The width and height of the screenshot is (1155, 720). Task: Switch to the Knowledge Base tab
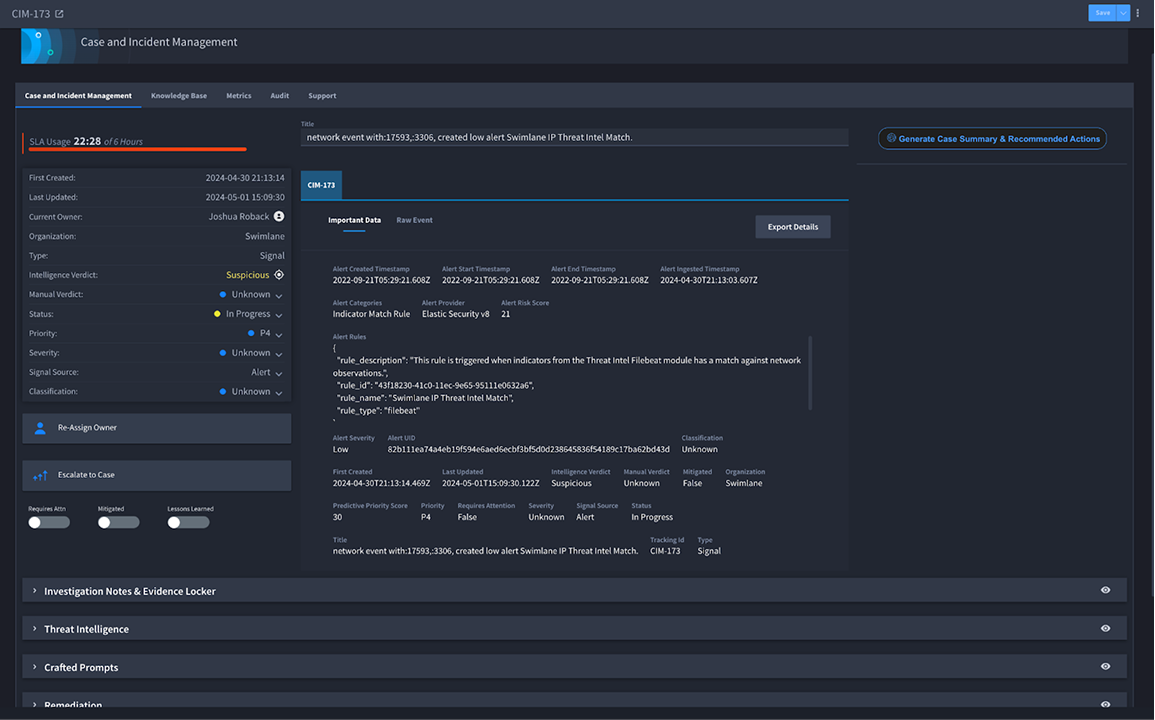[179, 96]
